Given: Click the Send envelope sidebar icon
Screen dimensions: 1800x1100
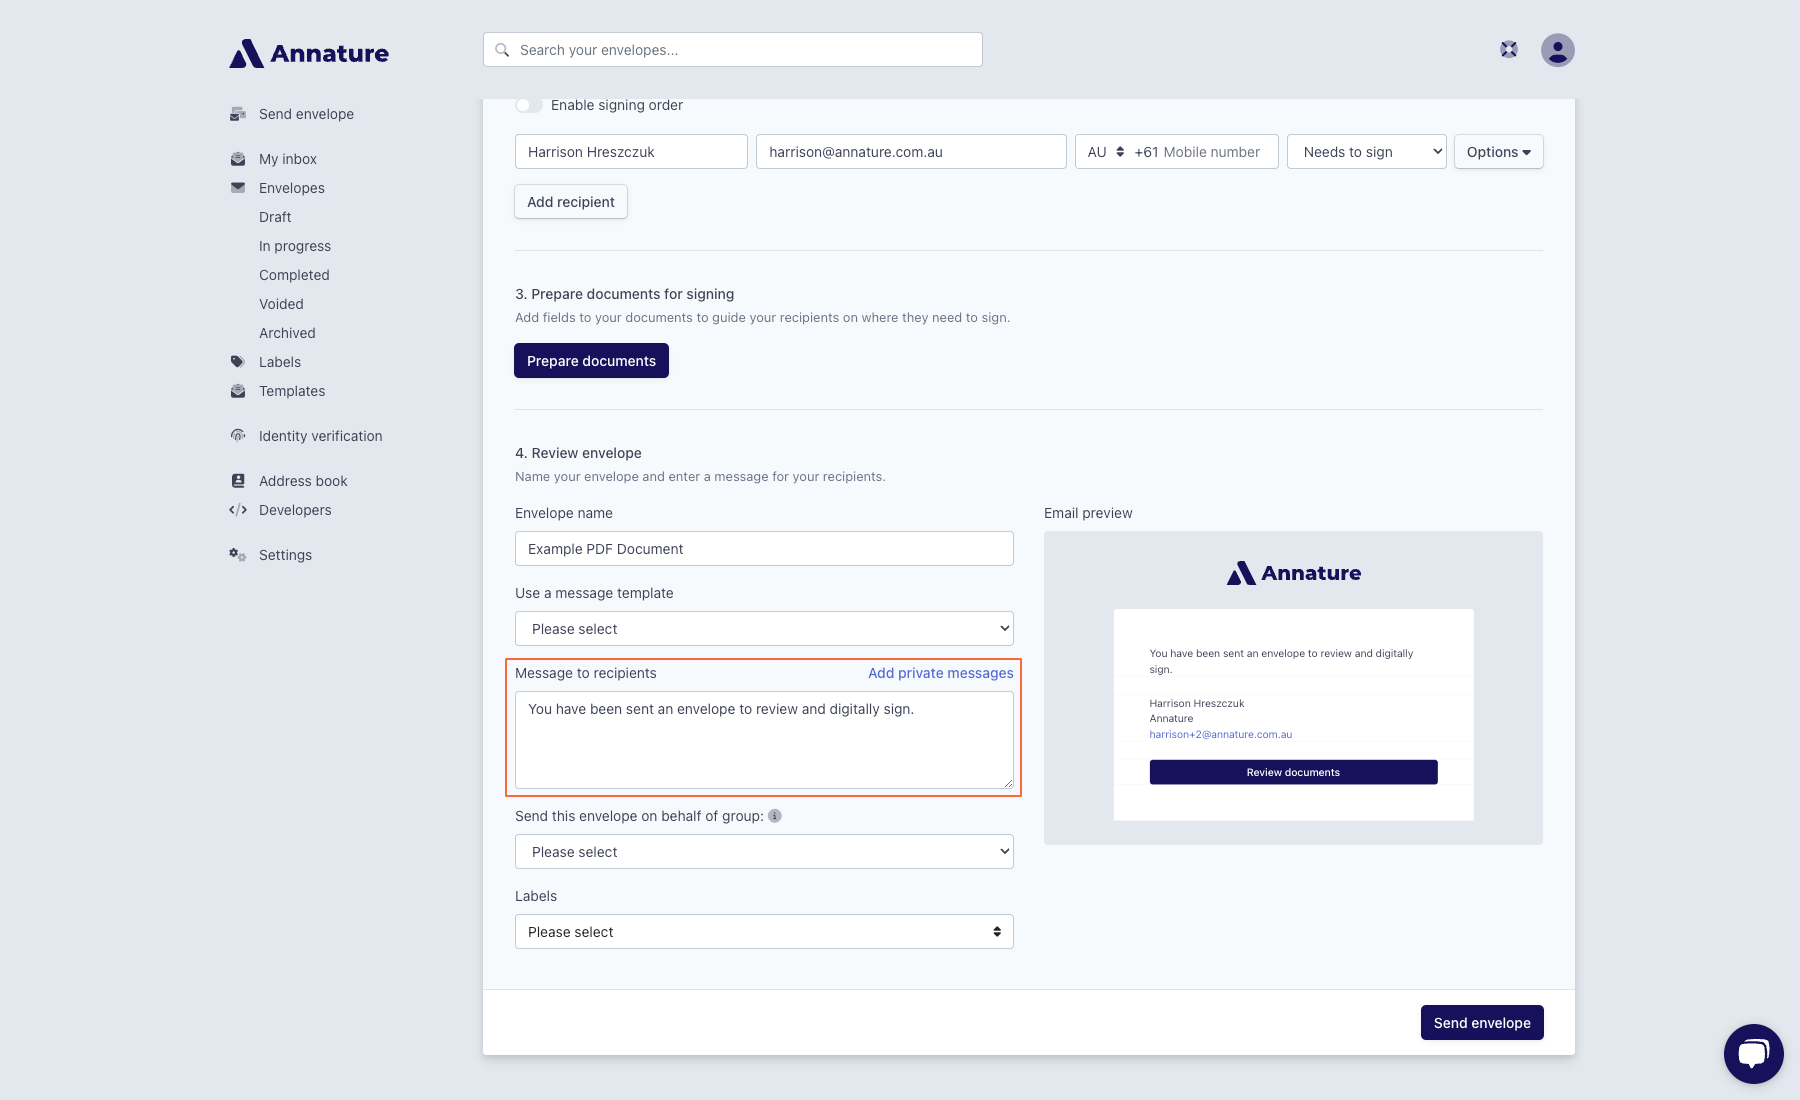Looking at the screenshot, I should click(238, 114).
